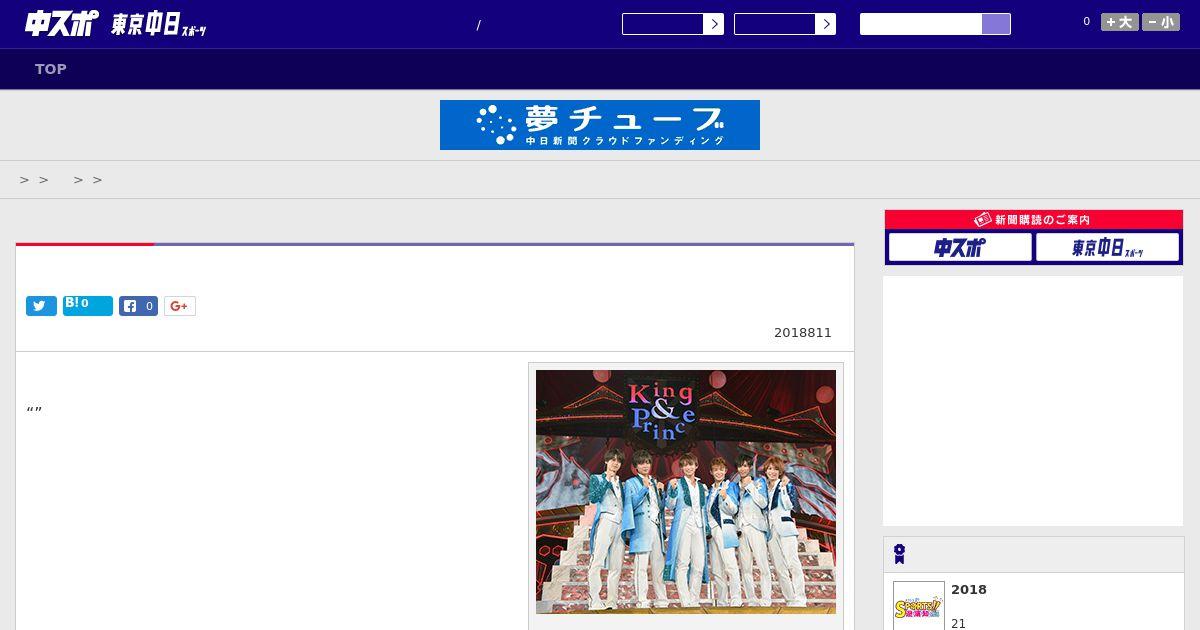
Task: Open the 新聞購読のご案内 subscription header
Action: (1033, 220)
